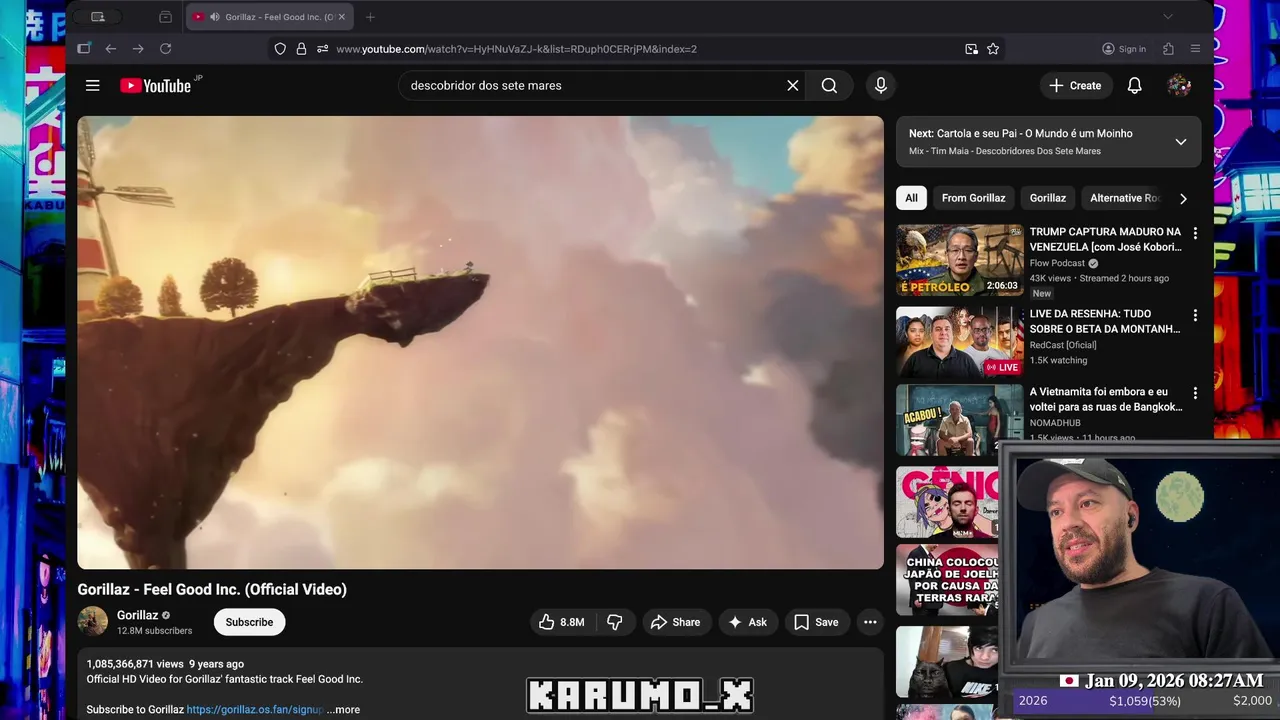Bookmark this page with the star

pos(993,49)
